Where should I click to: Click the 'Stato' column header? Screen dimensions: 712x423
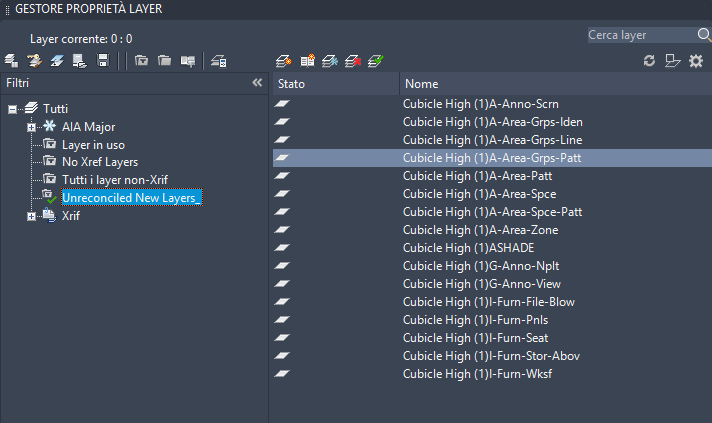pos(291,84)
